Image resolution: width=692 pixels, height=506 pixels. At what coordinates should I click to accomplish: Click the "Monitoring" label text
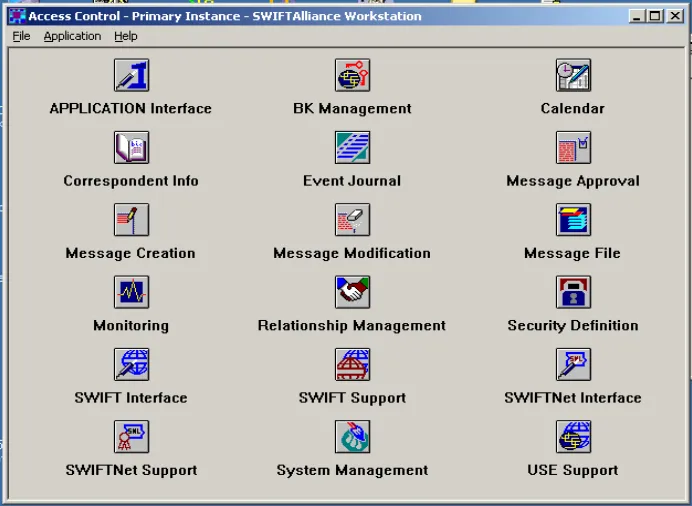point(131,326)
